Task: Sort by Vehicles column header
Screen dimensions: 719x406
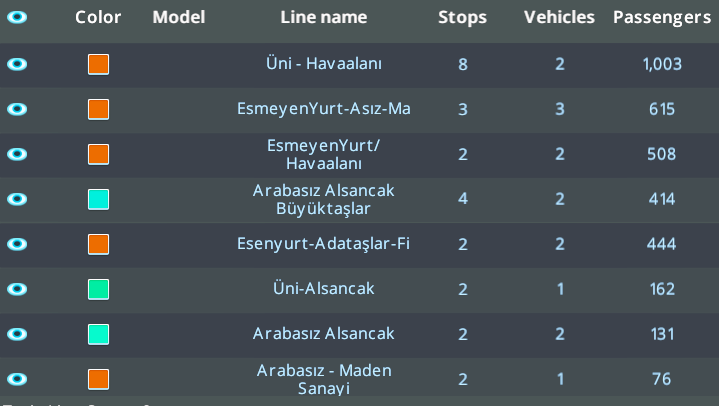Action: coord(559,17)
